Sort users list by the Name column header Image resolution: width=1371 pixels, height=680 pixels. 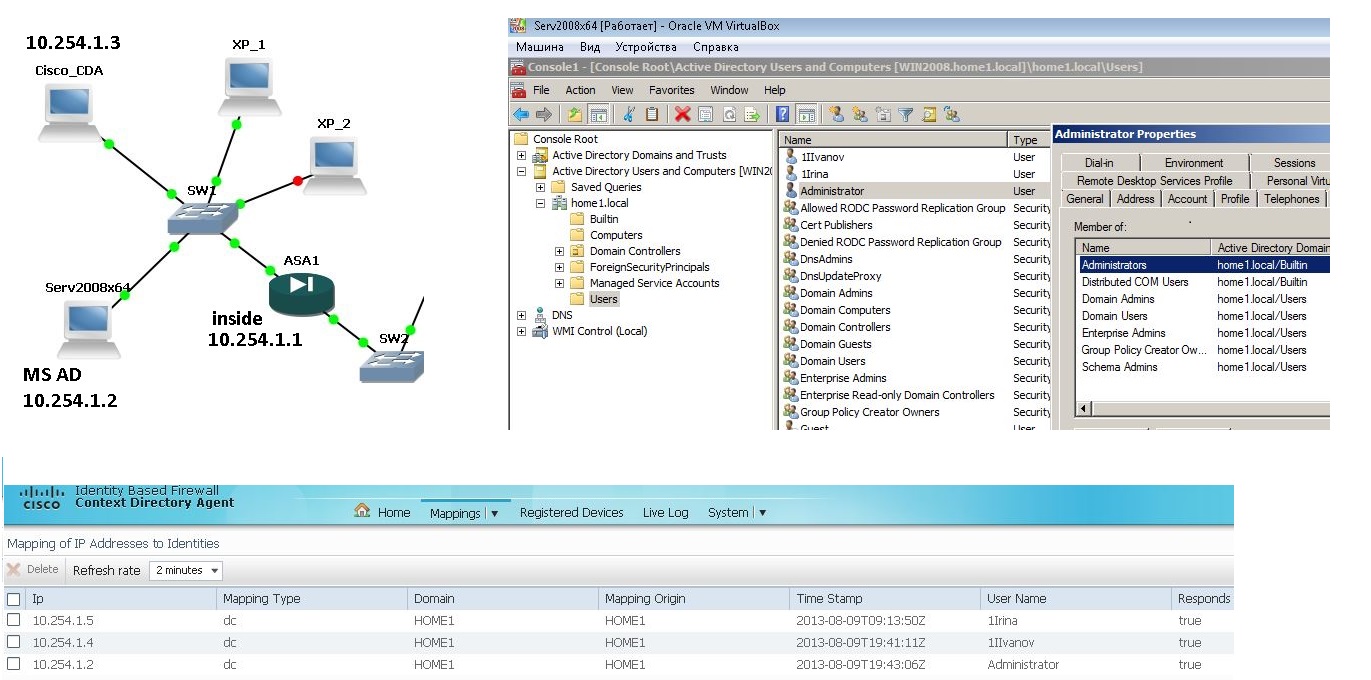893,140
